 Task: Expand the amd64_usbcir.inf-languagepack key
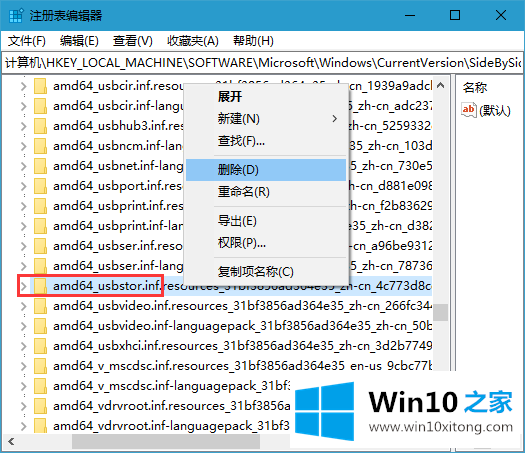[x=23, y=106]
